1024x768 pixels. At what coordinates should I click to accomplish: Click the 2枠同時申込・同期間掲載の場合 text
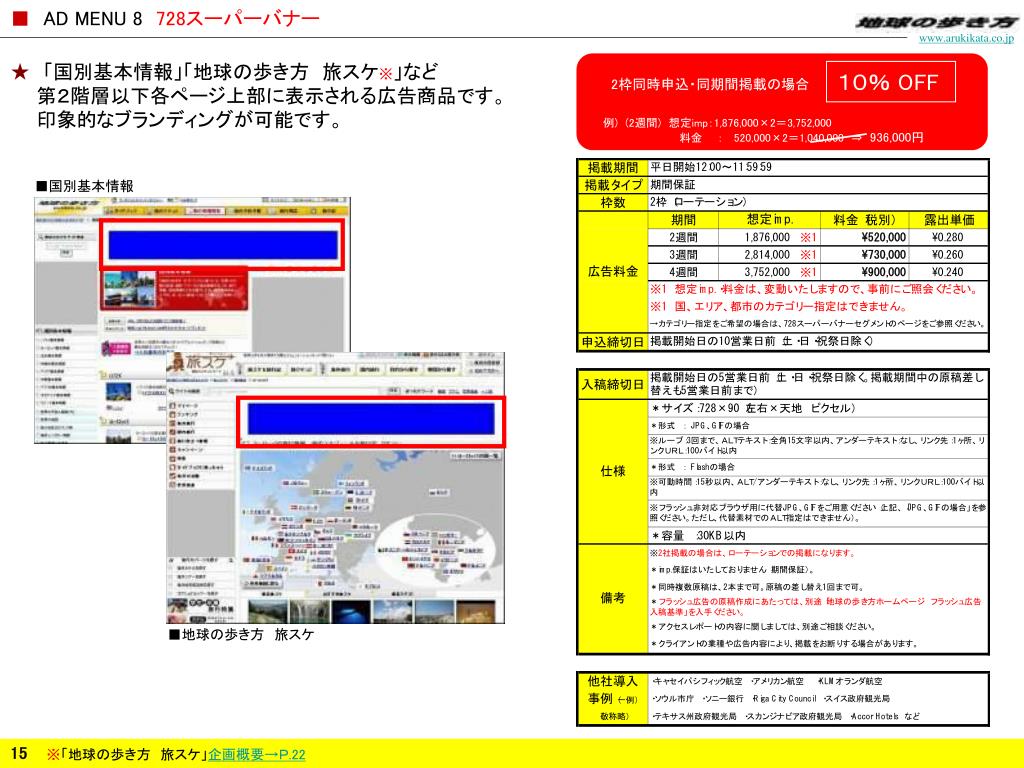[x=709, y=84]
